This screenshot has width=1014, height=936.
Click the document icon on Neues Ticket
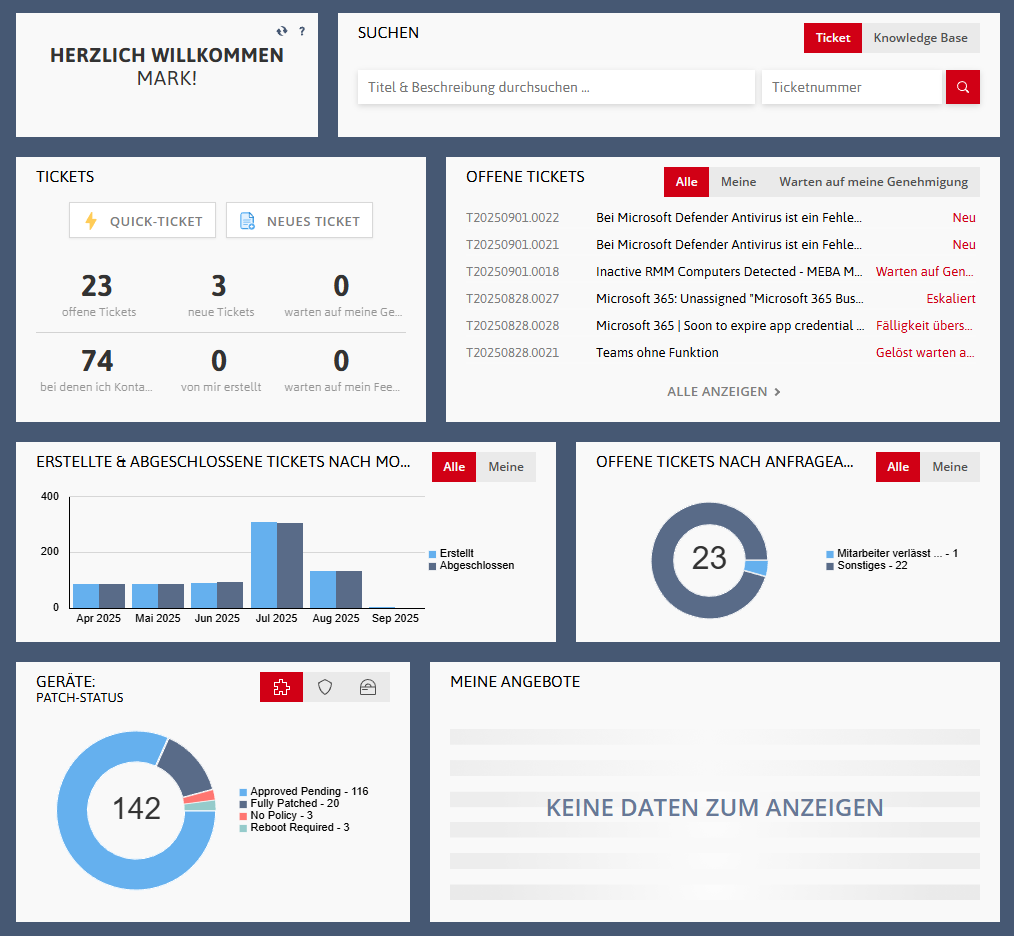pos(247,221)
